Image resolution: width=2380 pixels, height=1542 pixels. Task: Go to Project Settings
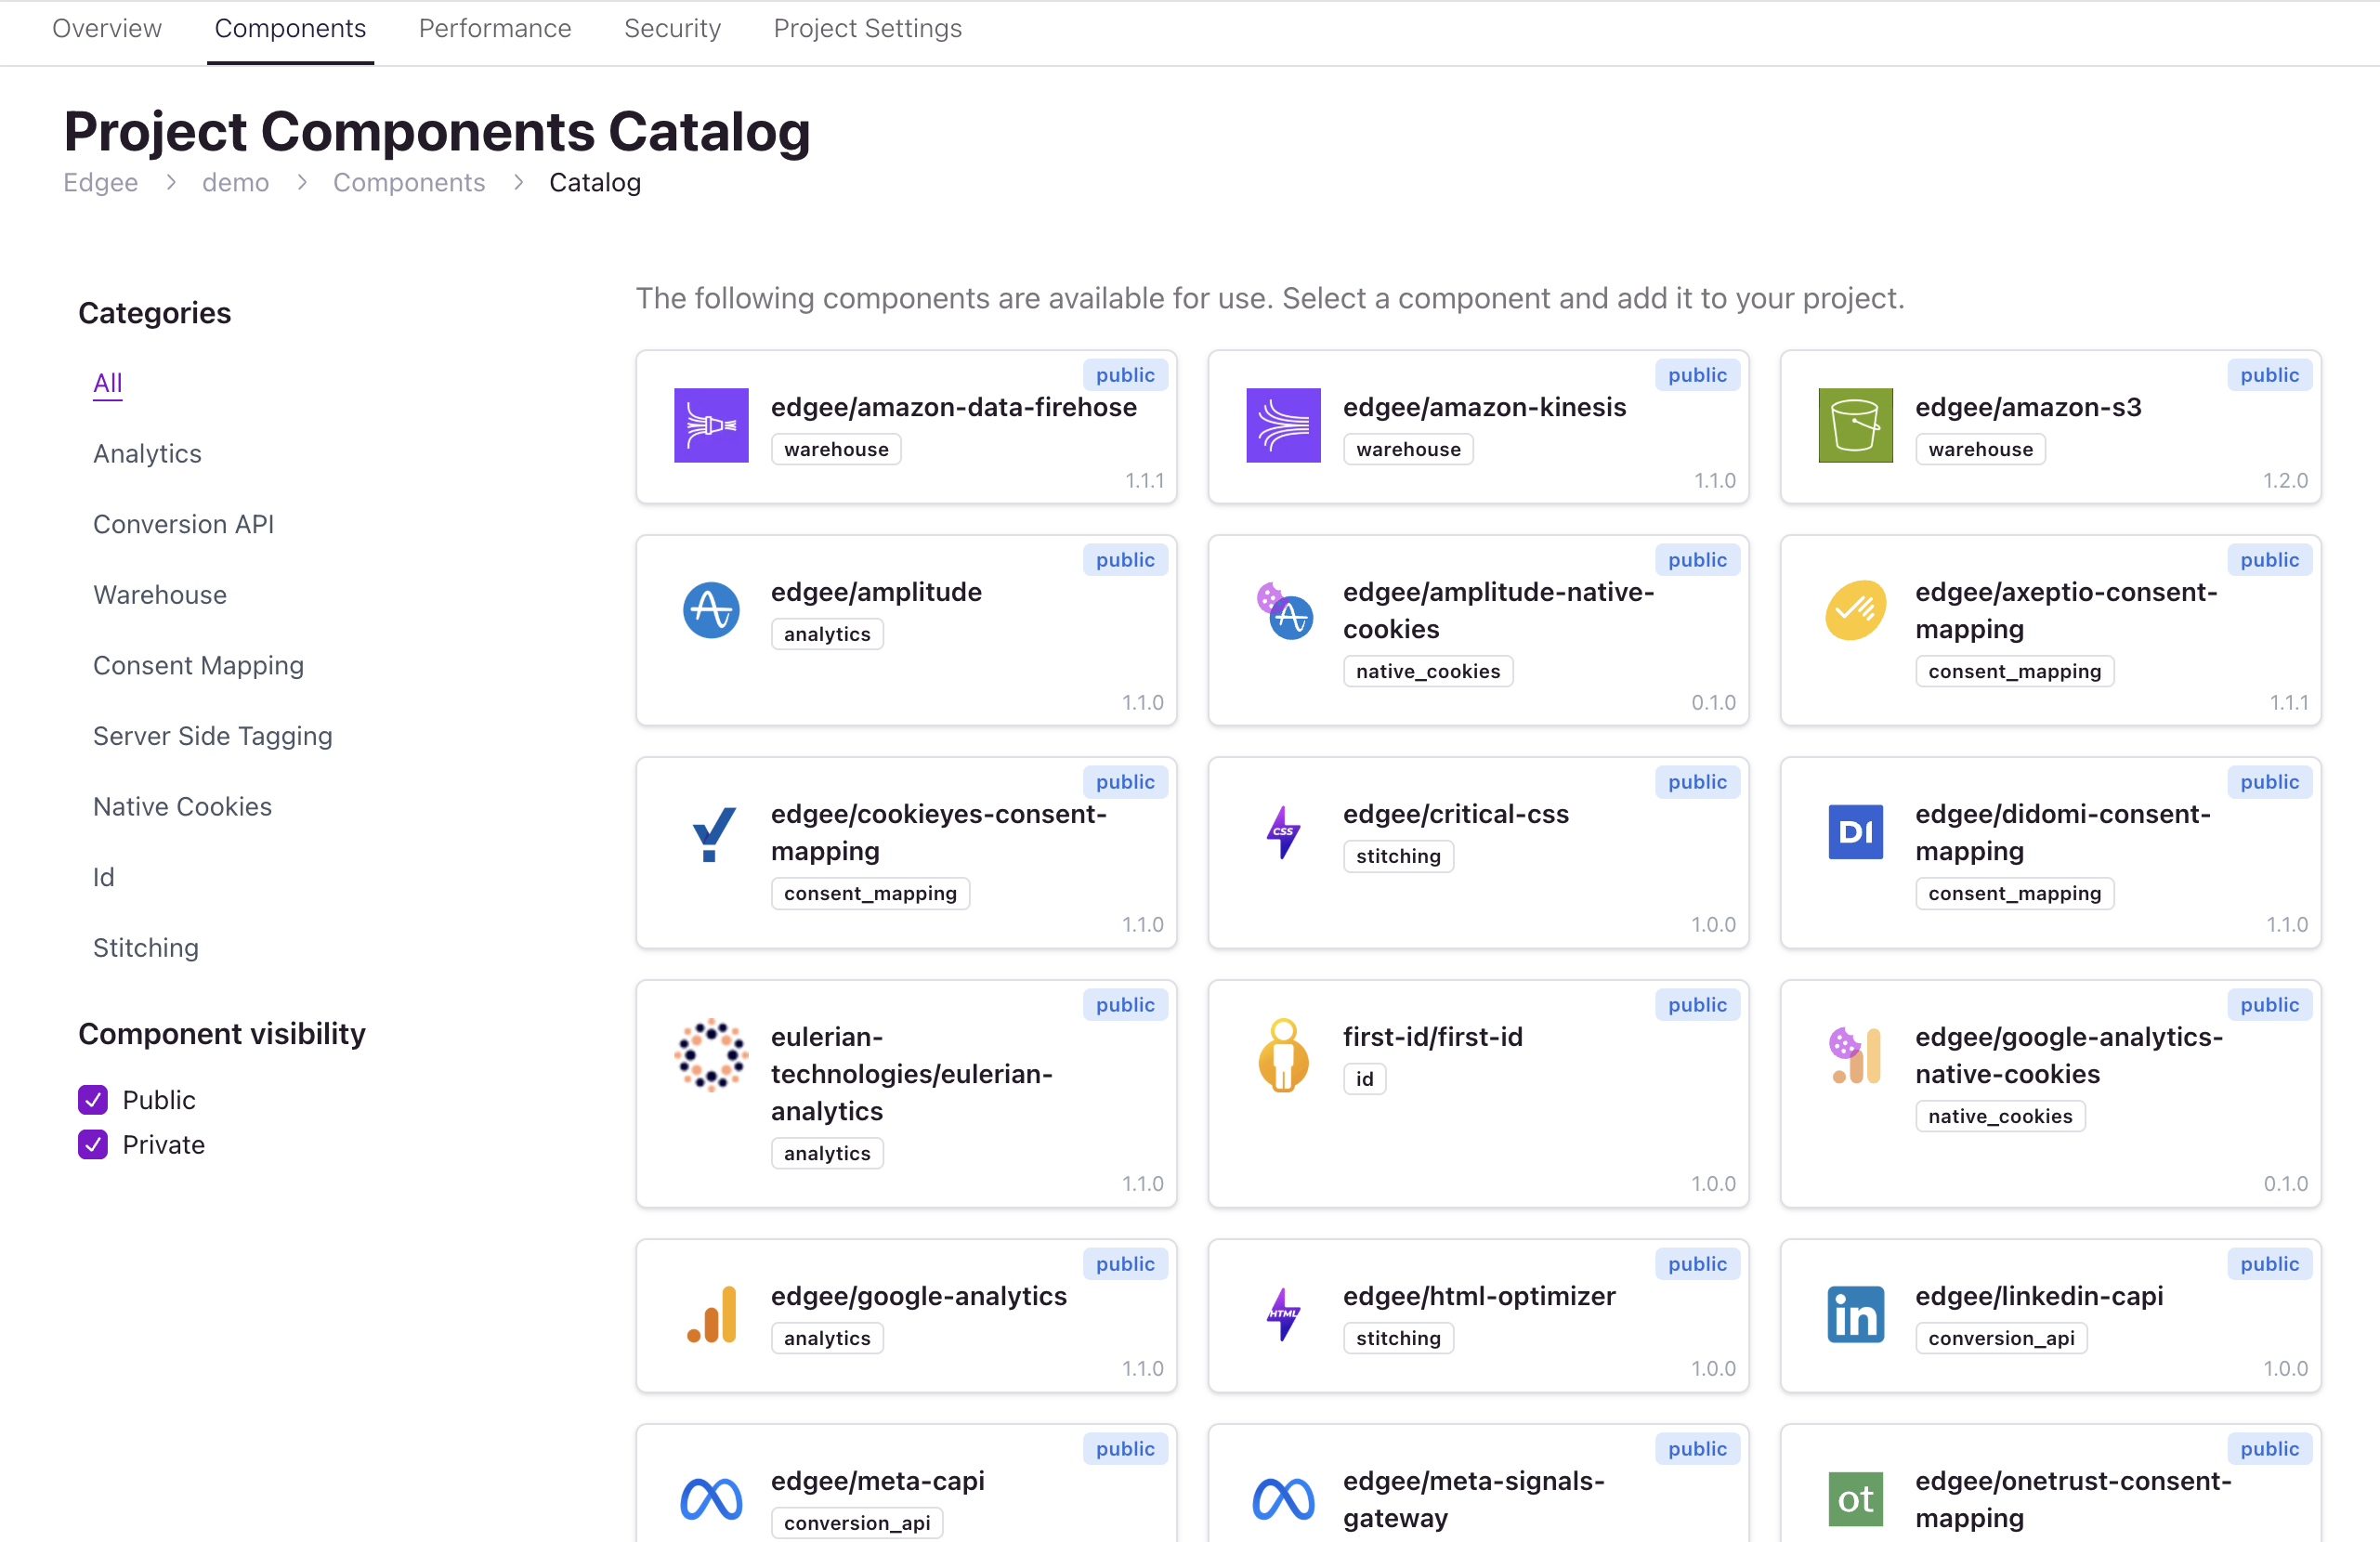pos(866,28)
